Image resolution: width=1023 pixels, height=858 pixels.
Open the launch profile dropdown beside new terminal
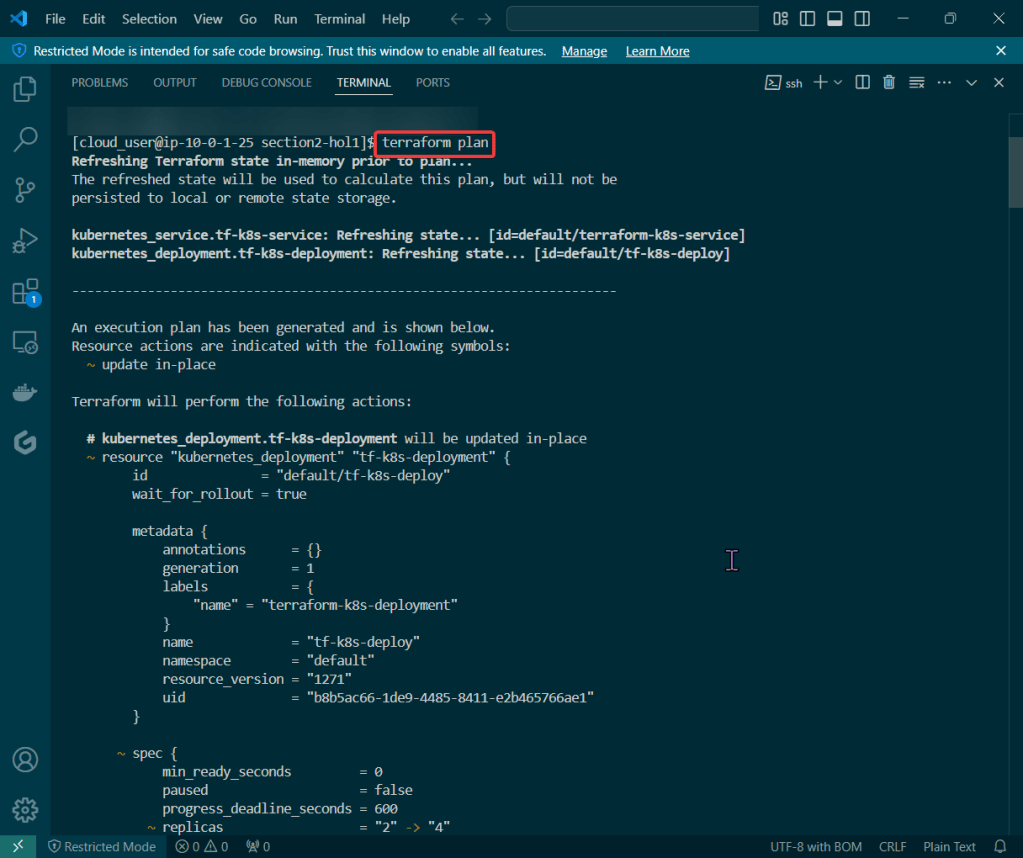click(x=838, y=83)
